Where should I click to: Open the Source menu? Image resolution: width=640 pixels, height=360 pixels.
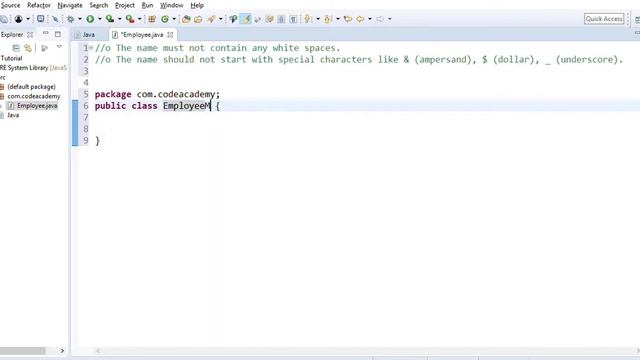[10, 5]
